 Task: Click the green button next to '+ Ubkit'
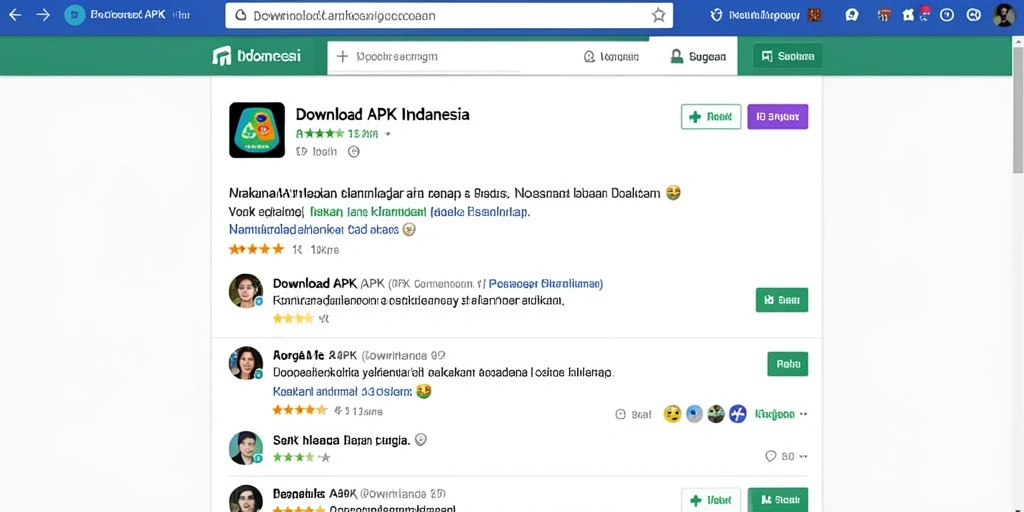777,500
